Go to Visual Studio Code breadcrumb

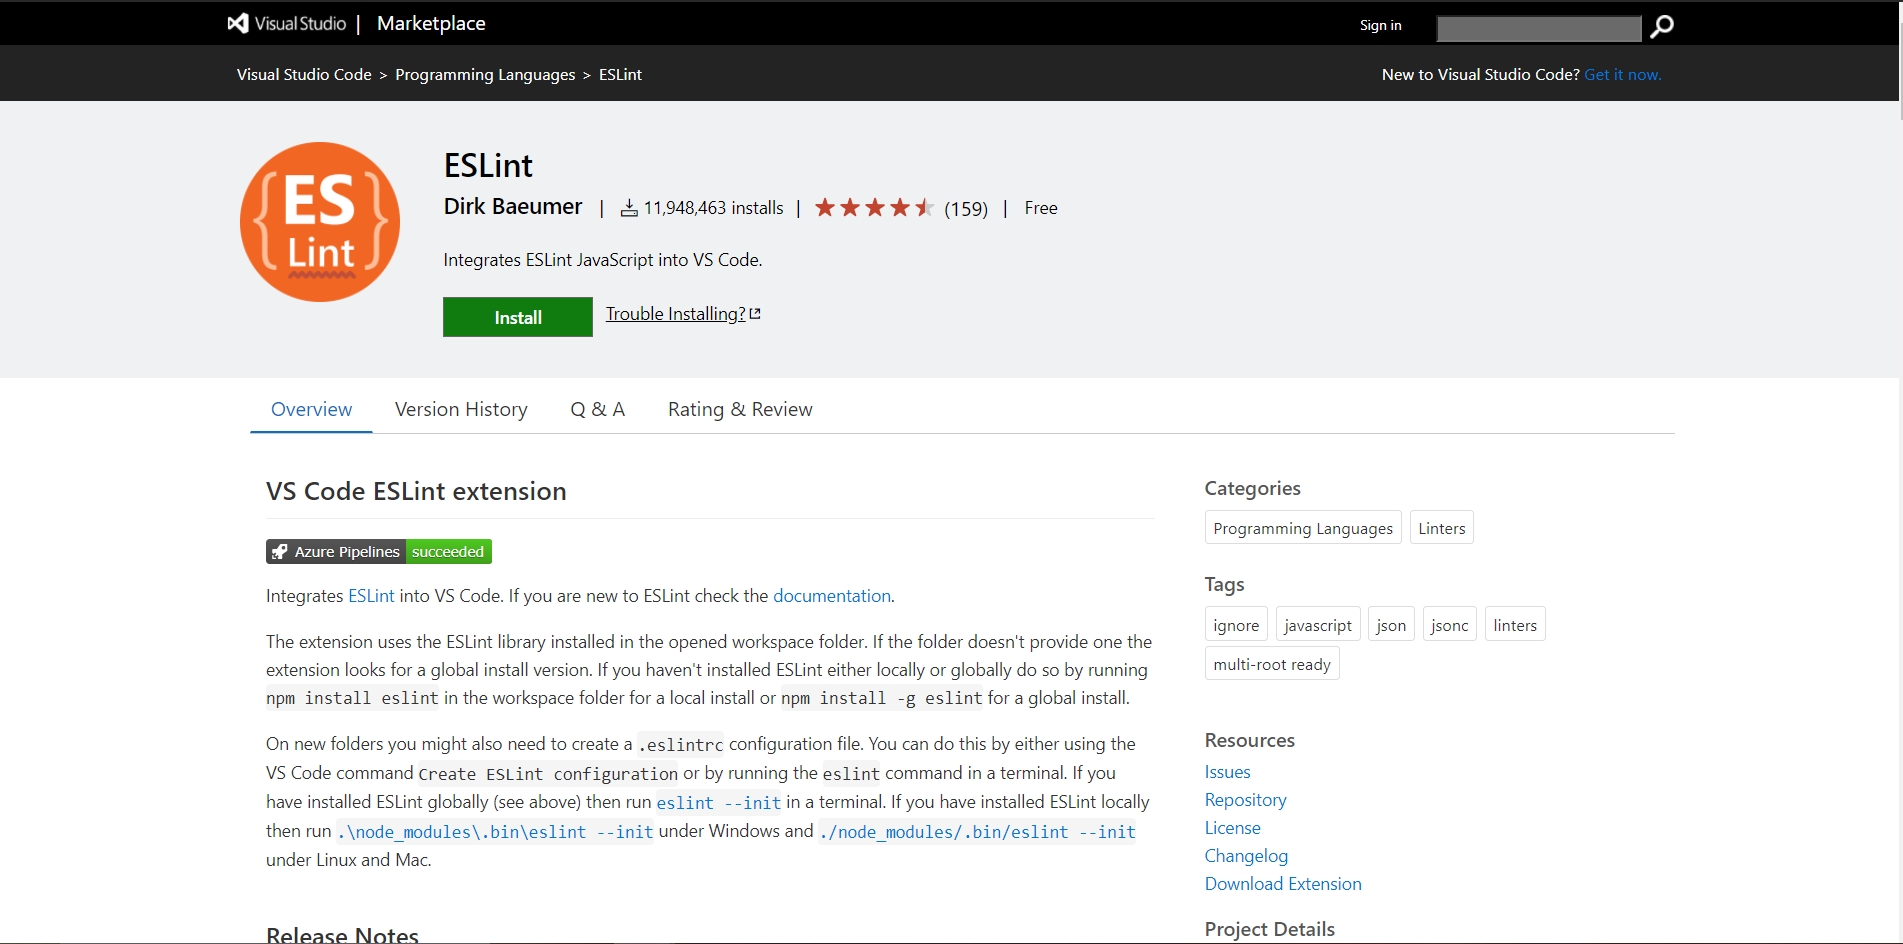pyautogui.click(x=304, y=75)
